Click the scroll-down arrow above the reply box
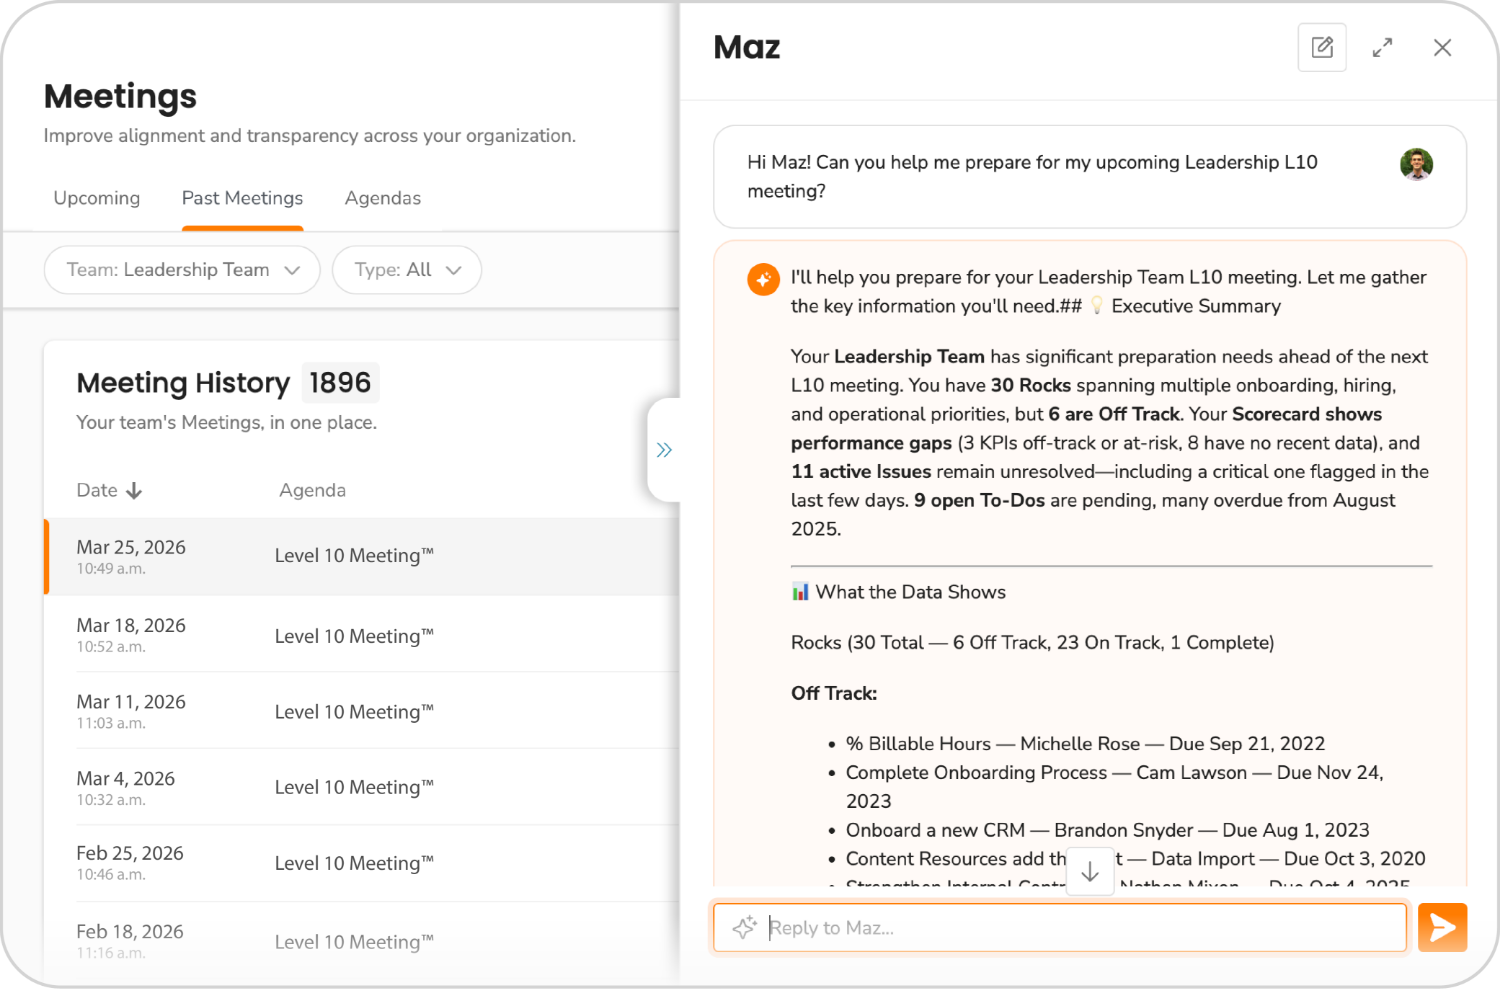Viewport: 1500px width, 989px height. tap(1090, 871)
